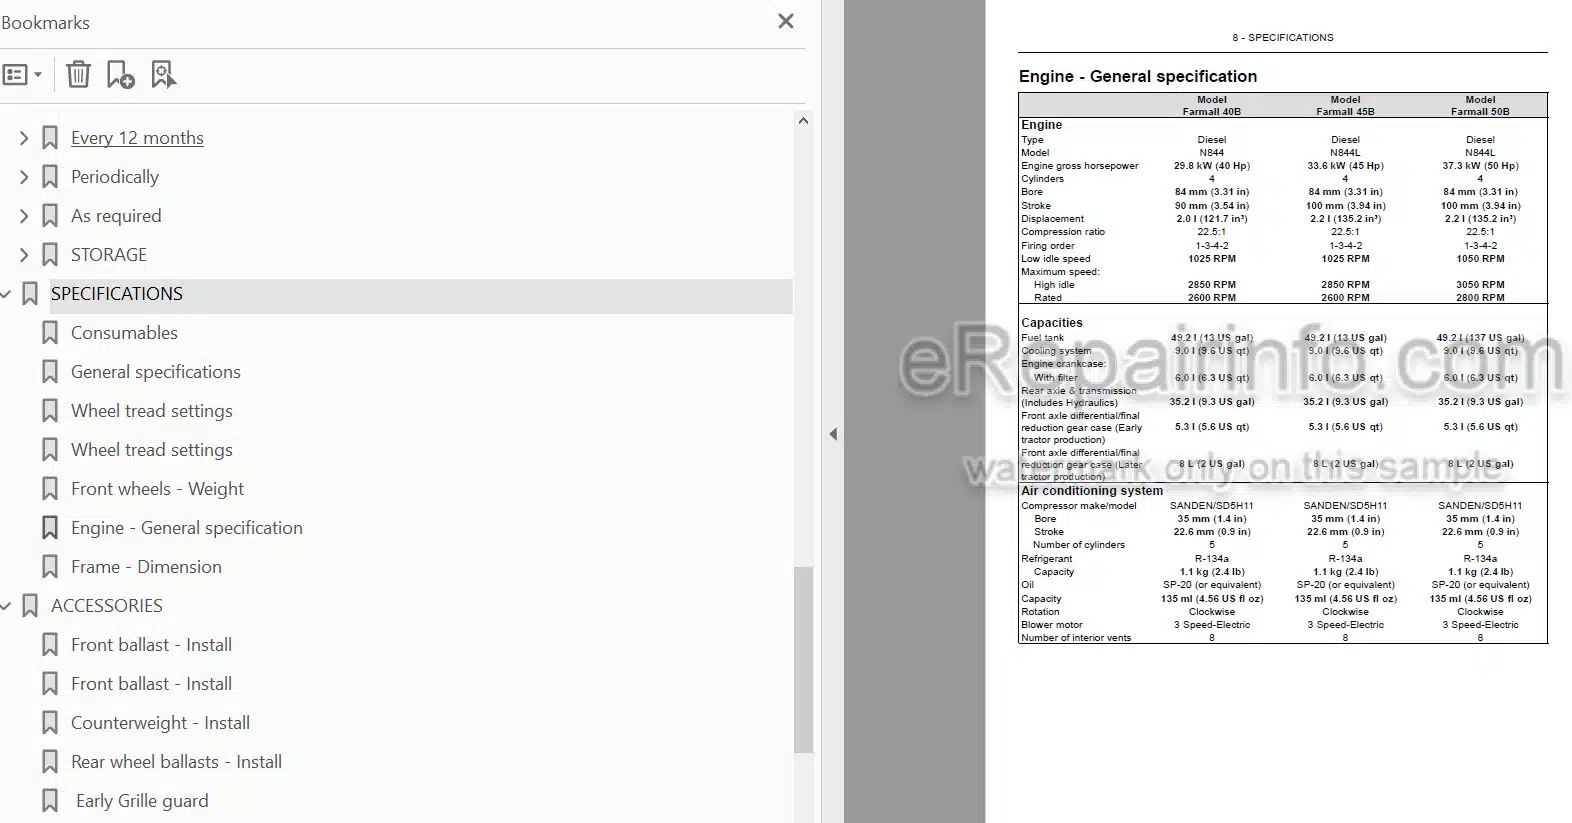Image resolution: width=1572 pixels, height=823 pixels.
Task: Click the Farmall 50B model column header
Action: click(1480, 106)
